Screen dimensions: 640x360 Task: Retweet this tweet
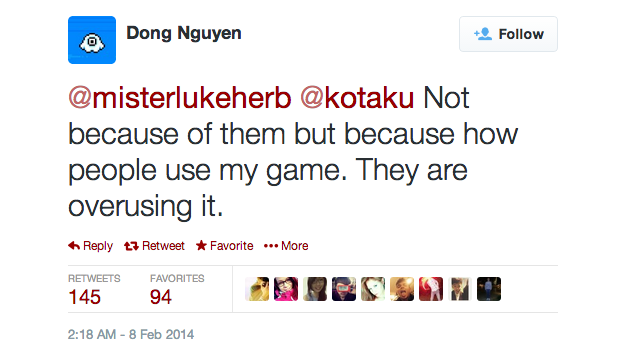(154, 246)
